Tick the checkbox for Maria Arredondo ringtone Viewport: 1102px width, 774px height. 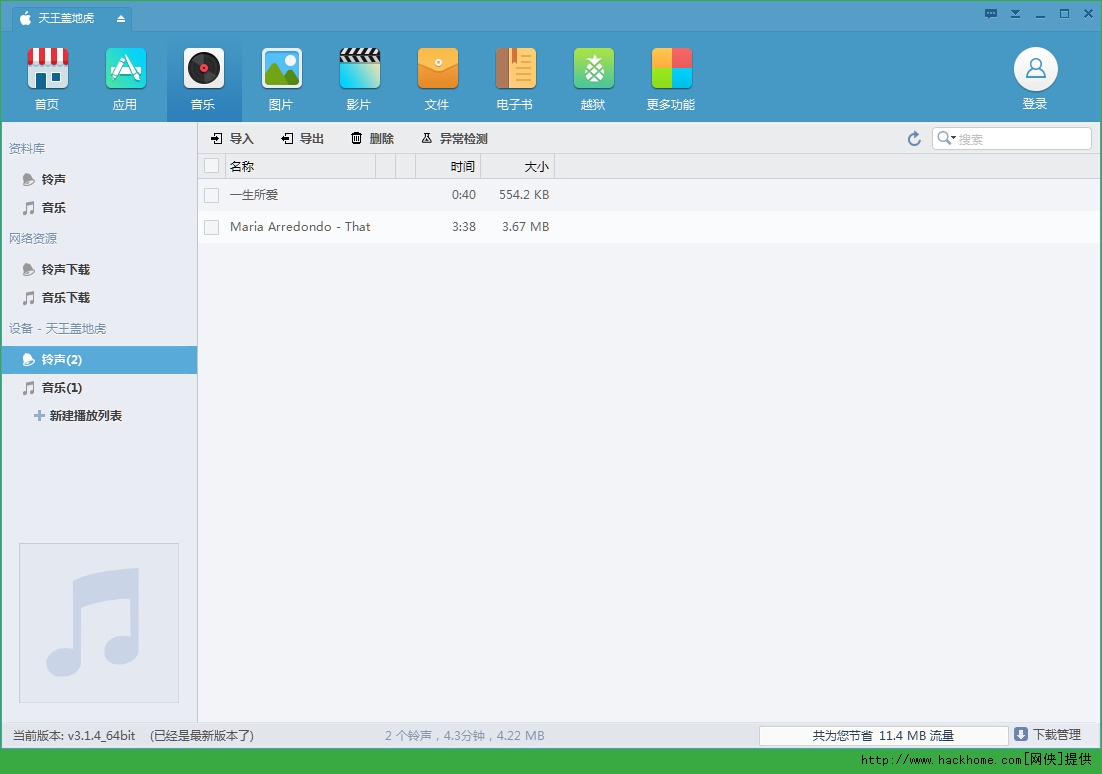pyautogui.click(x=211, y=227)
